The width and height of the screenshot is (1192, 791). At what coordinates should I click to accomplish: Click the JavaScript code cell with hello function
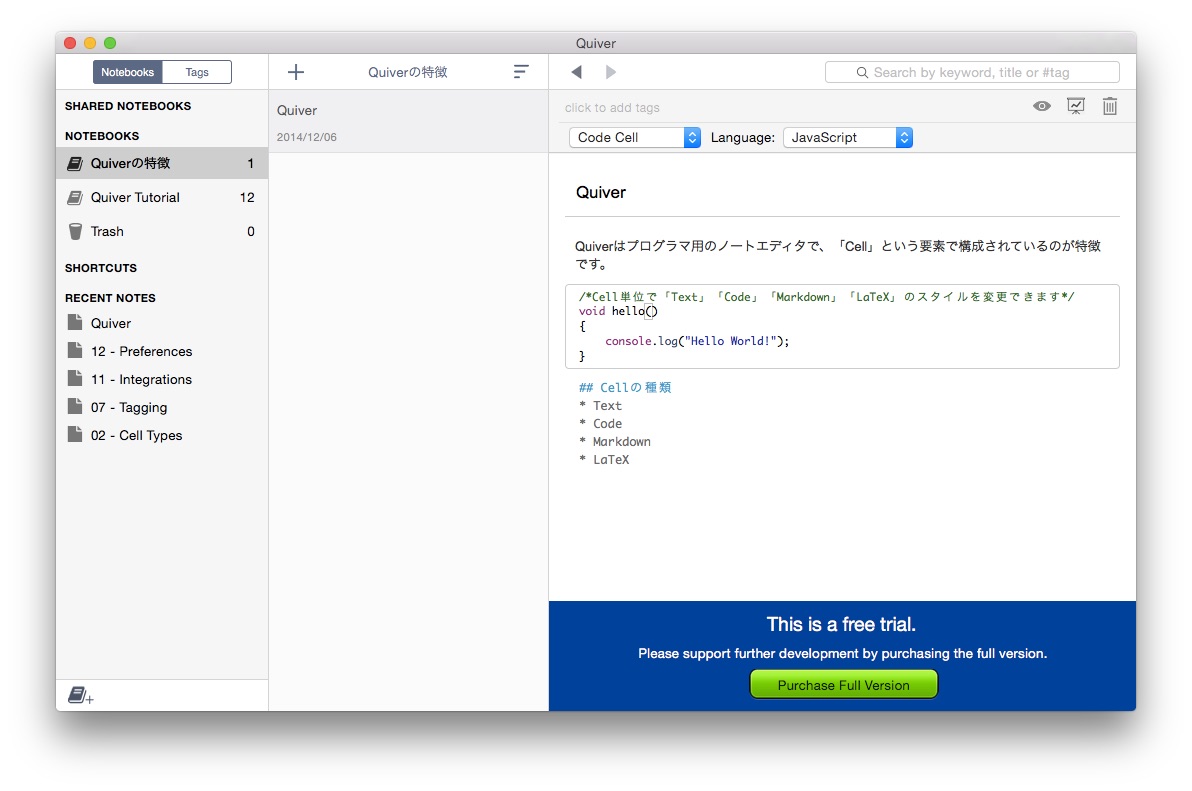pos(842,327)
